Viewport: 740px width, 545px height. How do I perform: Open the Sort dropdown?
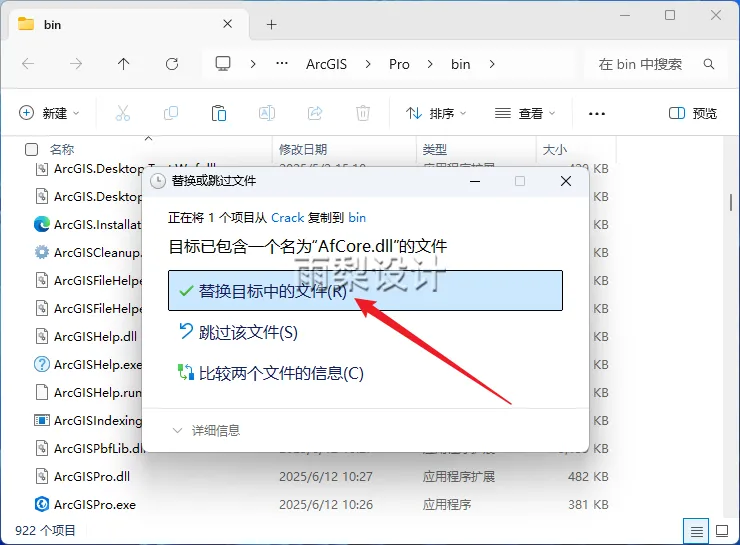click(x=436, y=113)
